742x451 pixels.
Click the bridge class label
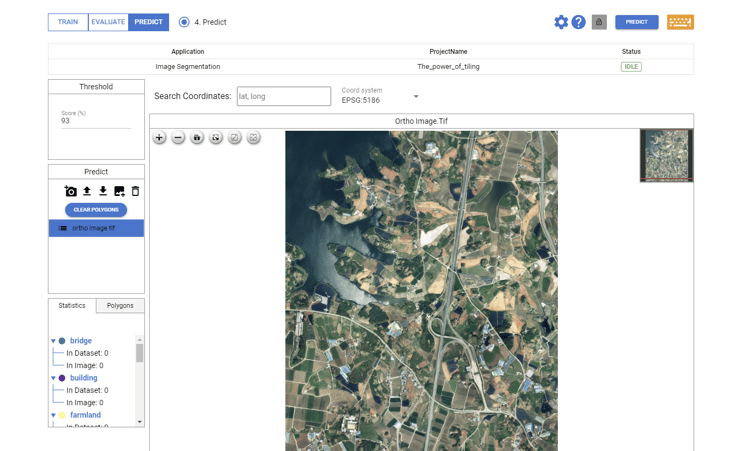coord(81,341)
